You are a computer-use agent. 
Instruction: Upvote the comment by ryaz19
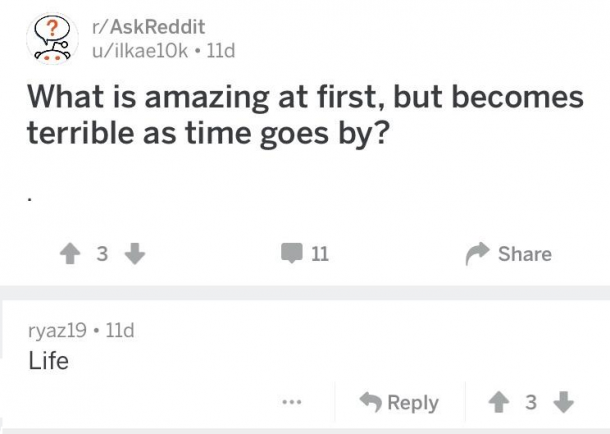coord(499,402)
